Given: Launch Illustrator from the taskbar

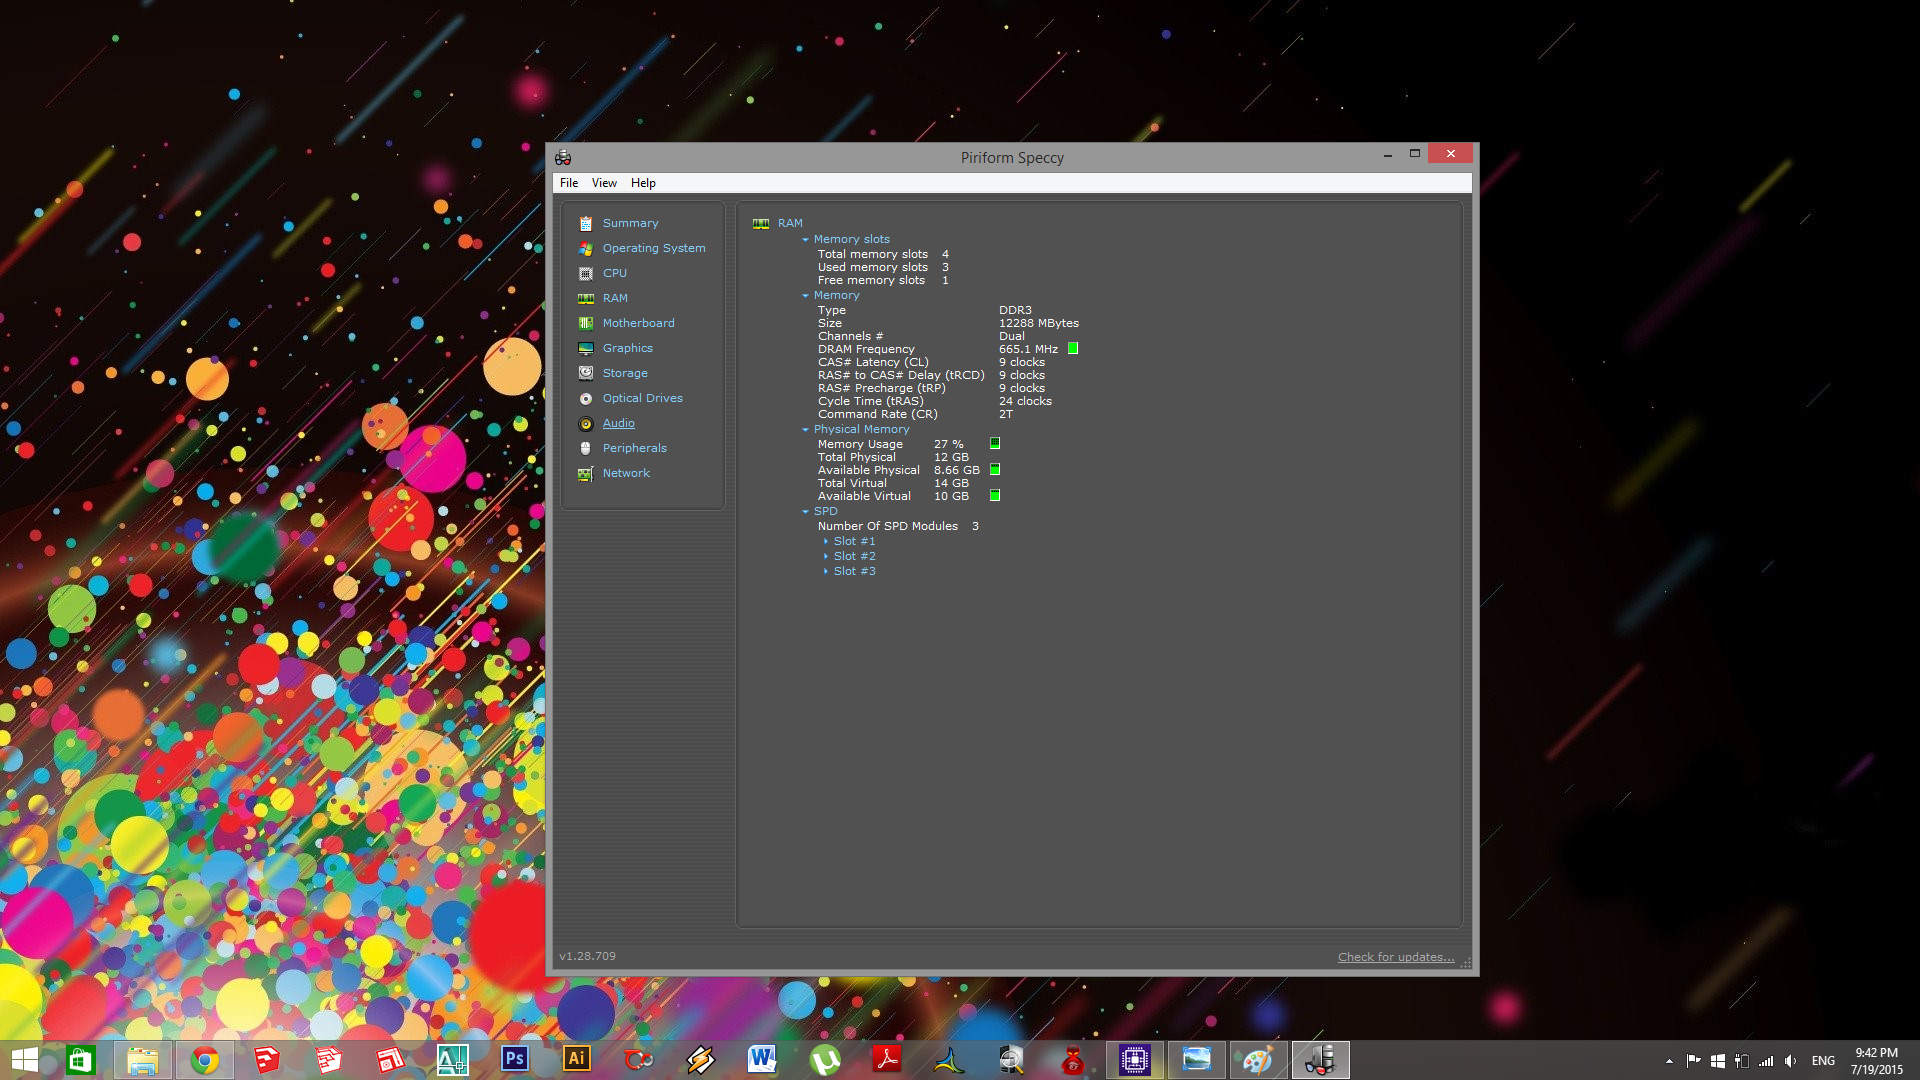Looking at the screenshot, I should pos(577,1059).
